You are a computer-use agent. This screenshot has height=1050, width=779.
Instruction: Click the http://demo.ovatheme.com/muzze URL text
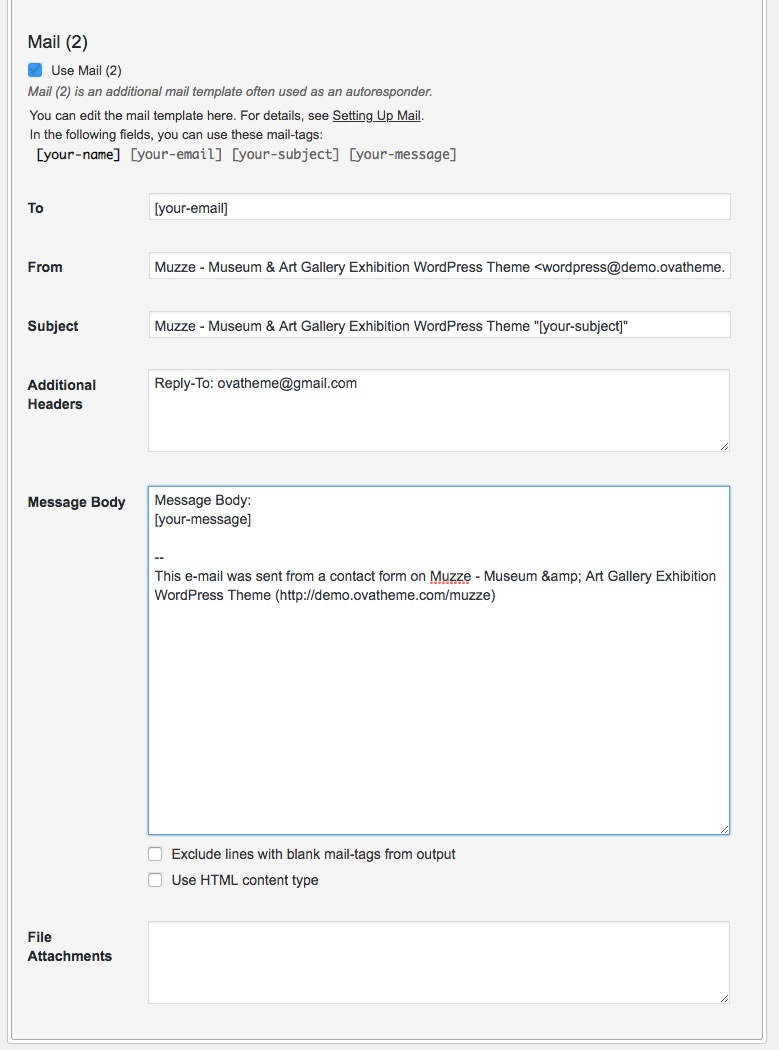(x=385, y=595)
